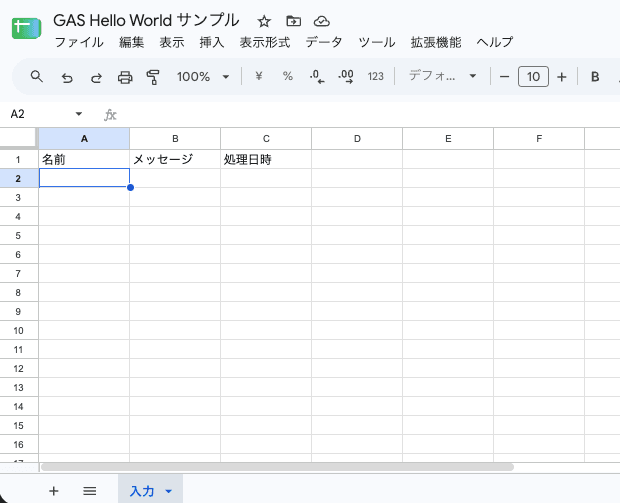Viewport: 620px width, 503px height.
Task: Open the 入力 sheet tab options arrow
Action: [168, 492]
